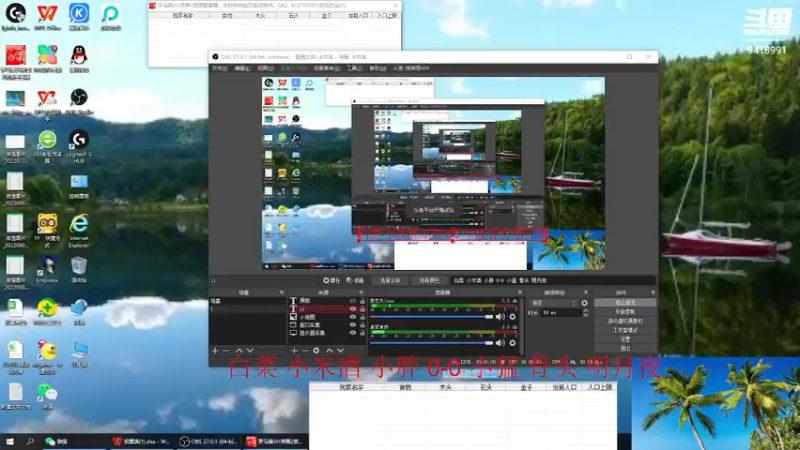Open the 文件(F) menu in OBS
Screen dimensions: 800x450
click(x=219, y=68)
